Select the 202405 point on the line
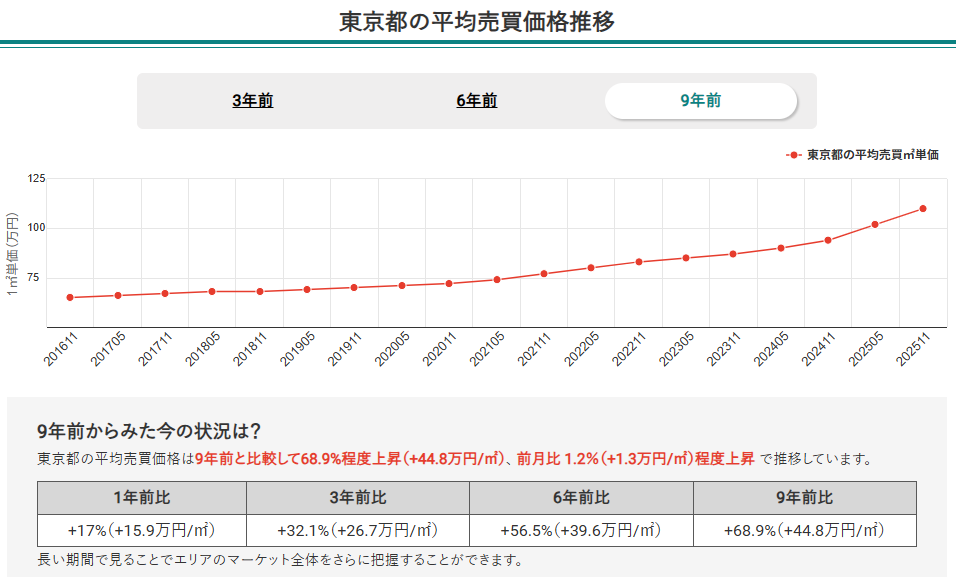Viewport: 956px width, 577px height. (782, 247)
